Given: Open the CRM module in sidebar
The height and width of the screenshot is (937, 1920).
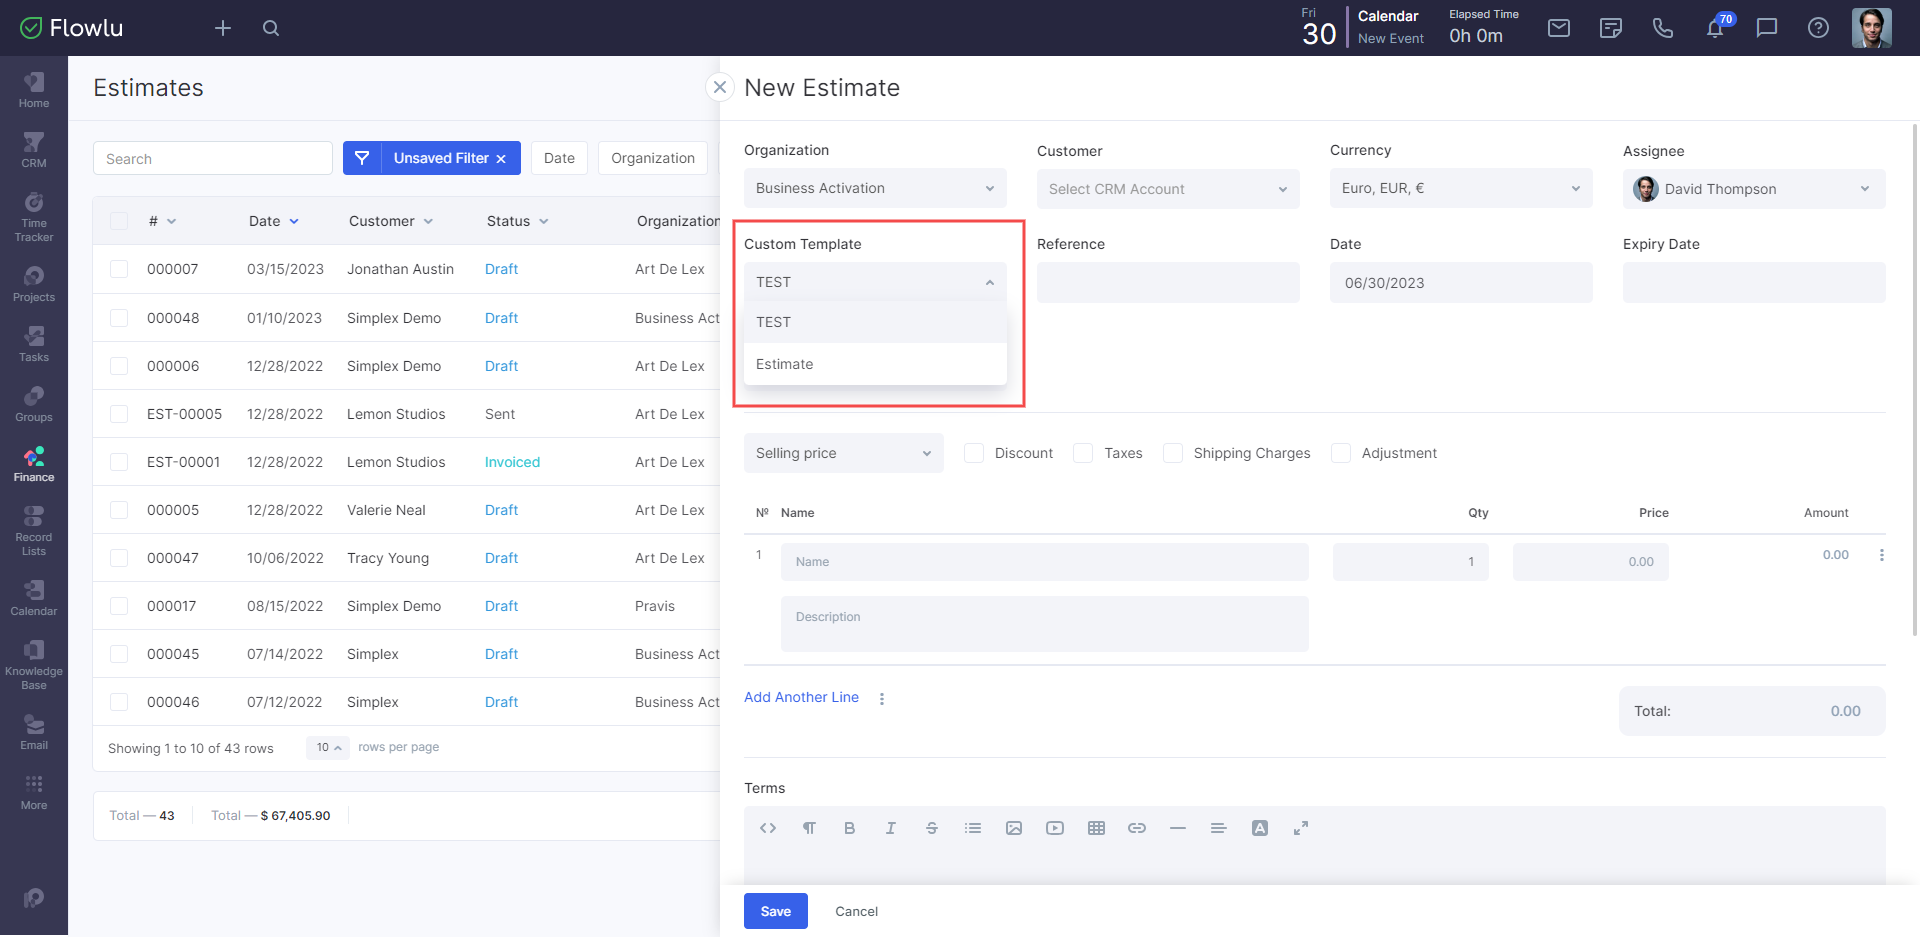Looking at the screenshot, I should [x=34, y=150].
